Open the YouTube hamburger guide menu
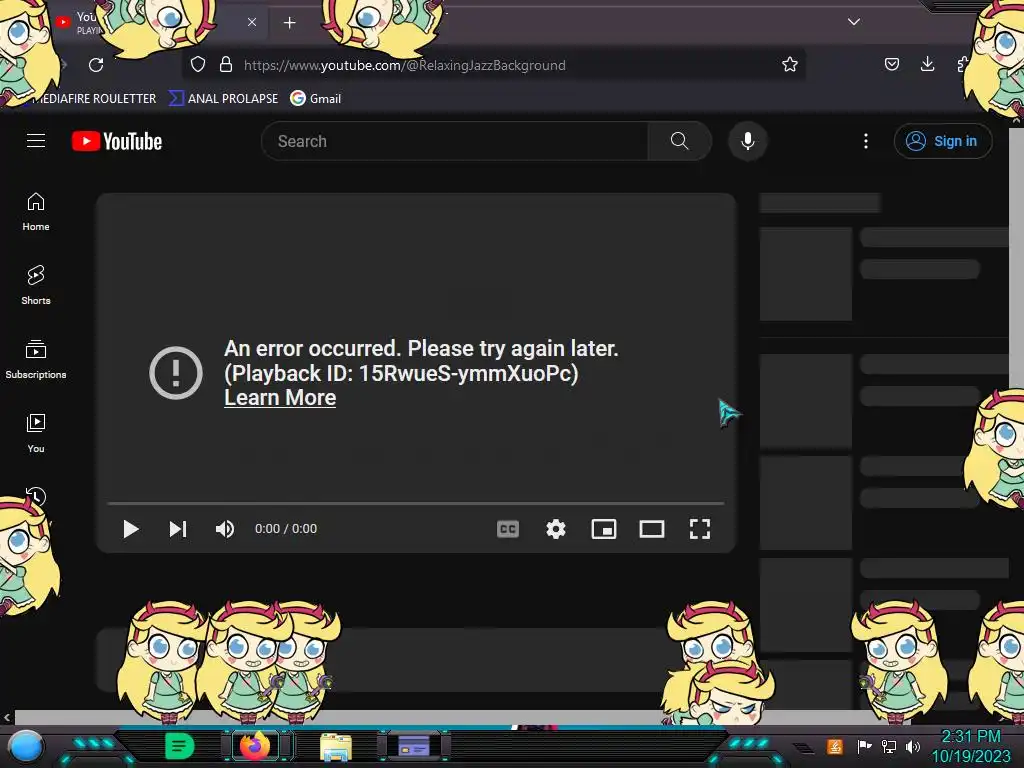1024x768 pixels. (36, 141)
